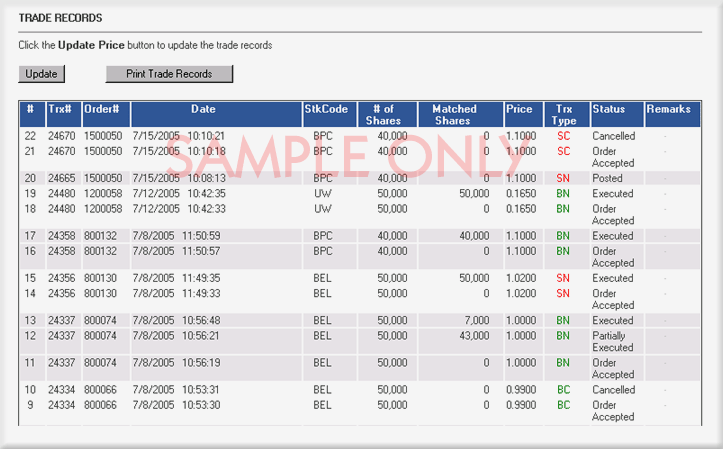
Task: Click the Print Trade Records button
Action: pyautogui.click(x=169, y=74)
